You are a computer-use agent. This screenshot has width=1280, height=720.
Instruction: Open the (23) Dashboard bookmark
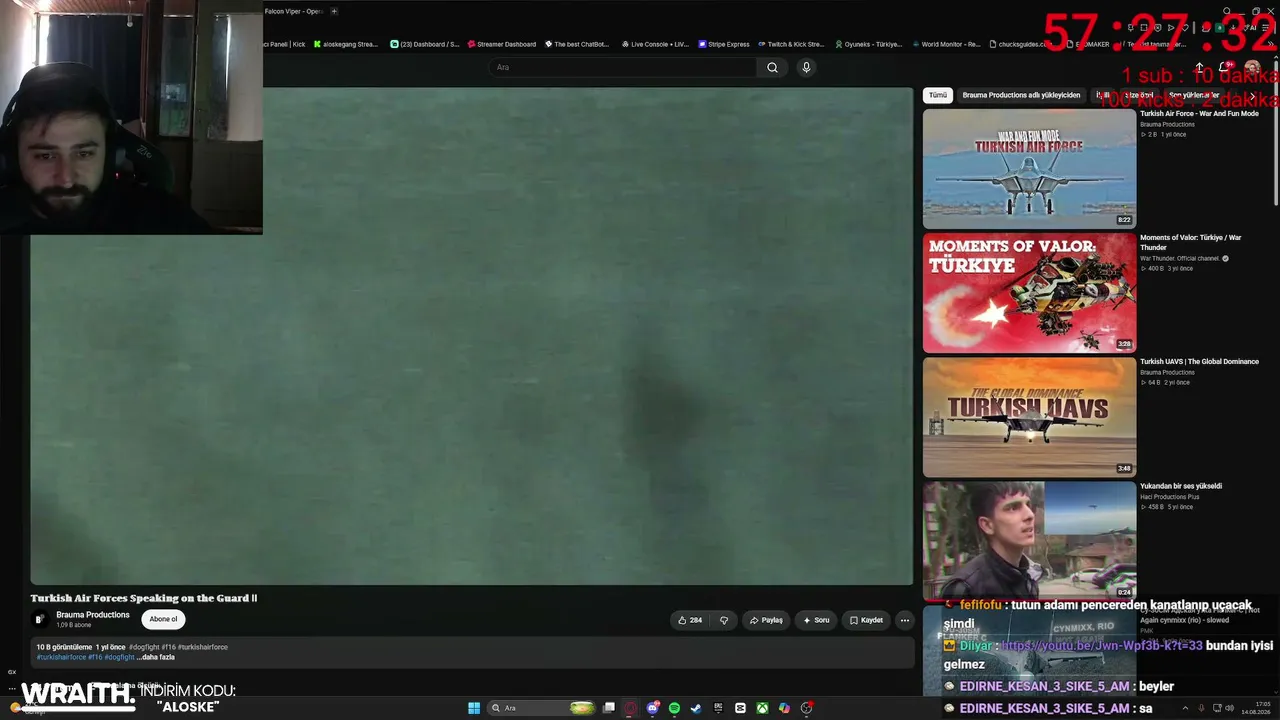tap(425, 44)
